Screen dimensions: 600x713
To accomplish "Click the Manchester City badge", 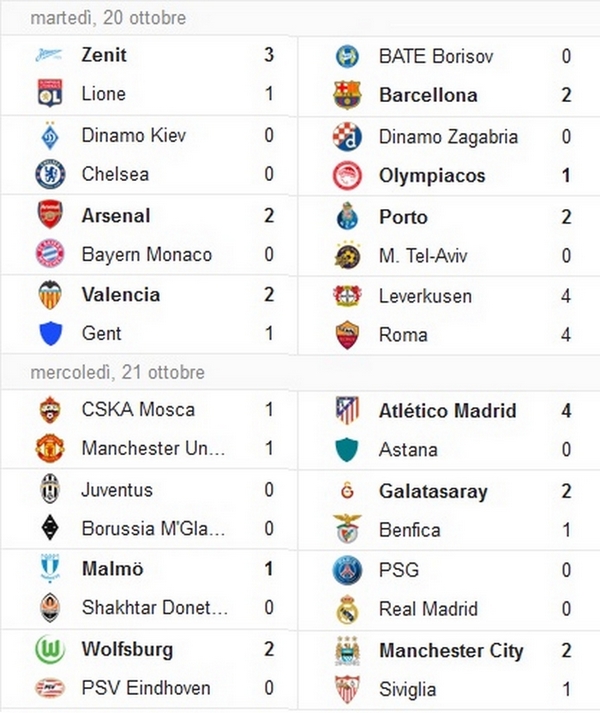I will click(347, 650).
